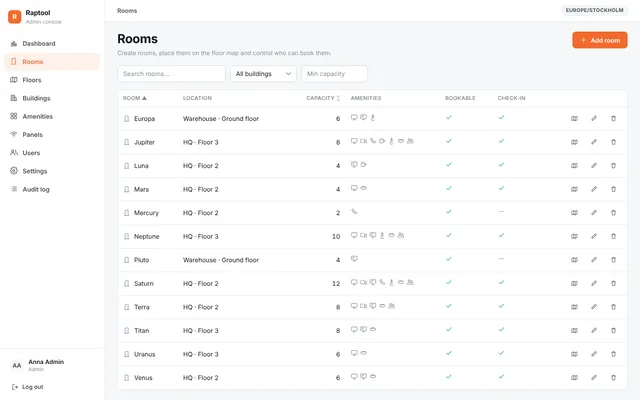The width and height of the screenshot is (640, 400).
Task: Click Warehouse - Ground floor in Pluto row
Action: pos(221,260)
